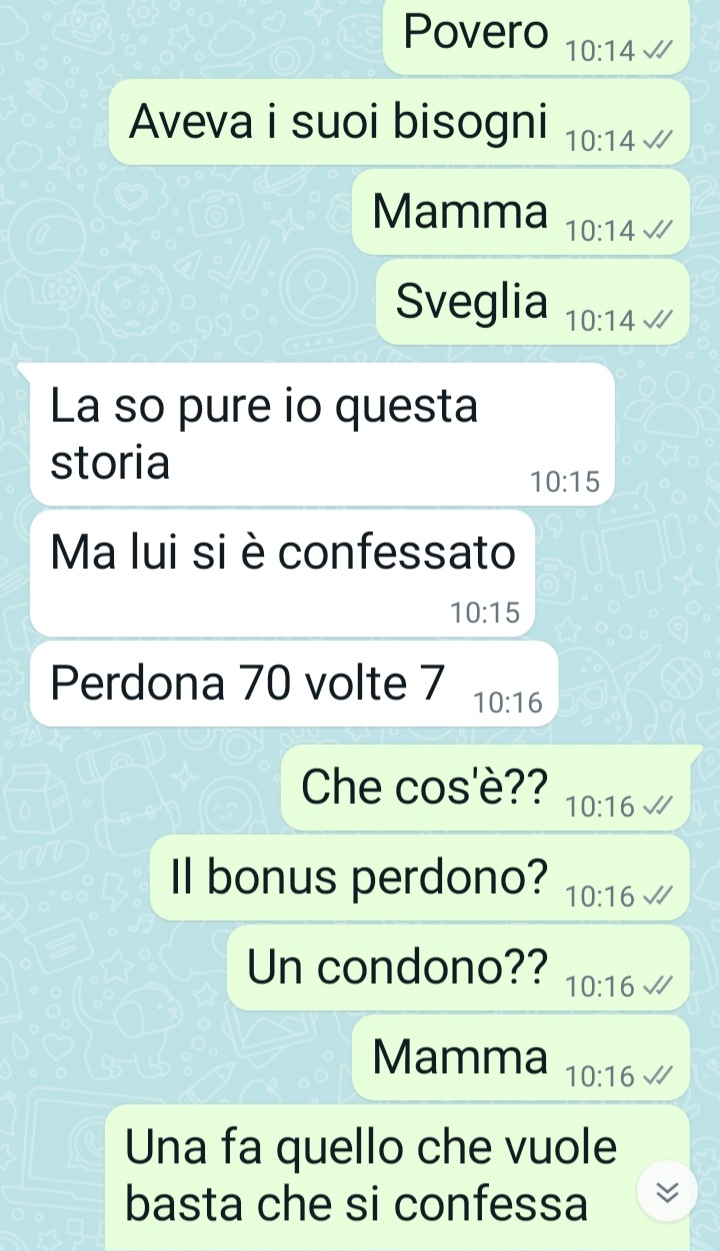Tap ticks next to 'Il bonus perdono?'
The height and width of the screenshot is (1251, 720).
[653, 897]
